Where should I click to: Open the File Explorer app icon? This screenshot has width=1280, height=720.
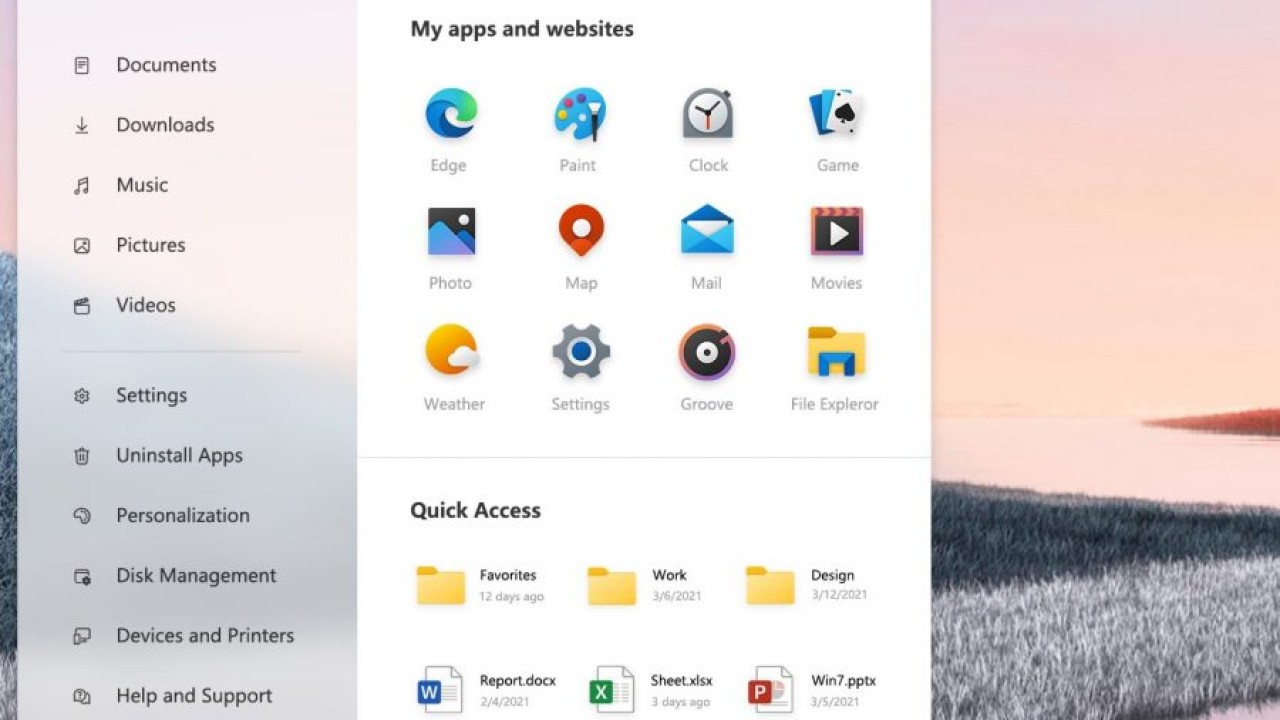[x=836, y=352]
